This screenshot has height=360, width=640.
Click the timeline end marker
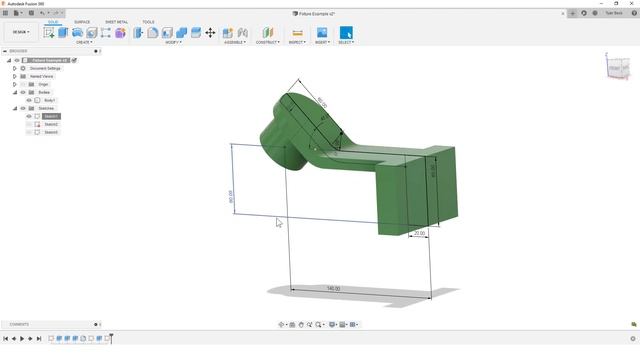pos(111,338)
